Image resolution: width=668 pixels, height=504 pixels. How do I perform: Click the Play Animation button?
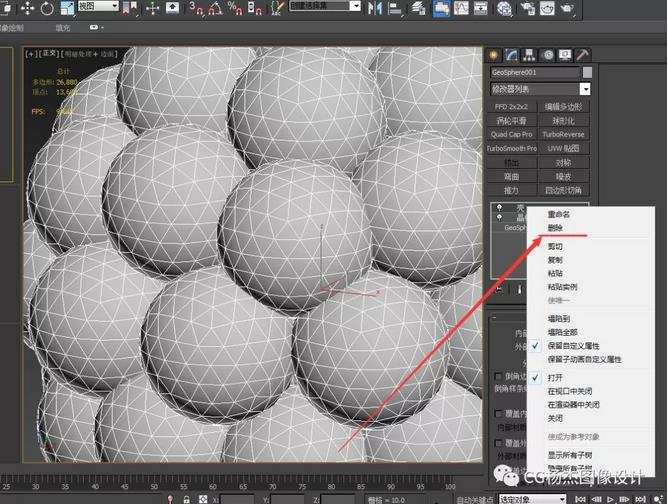coord(610,499)
